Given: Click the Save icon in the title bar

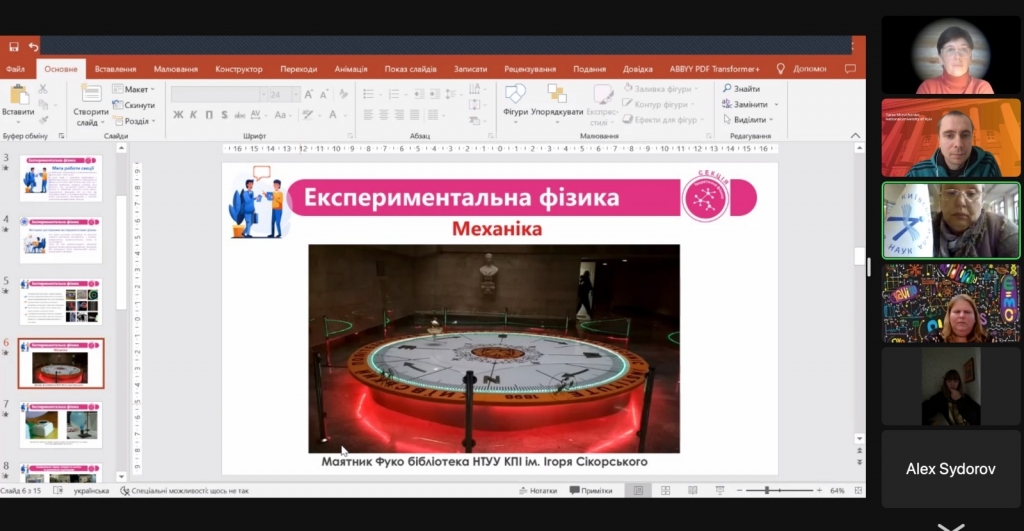Looking at the screenshot, I should coord(13,46).
